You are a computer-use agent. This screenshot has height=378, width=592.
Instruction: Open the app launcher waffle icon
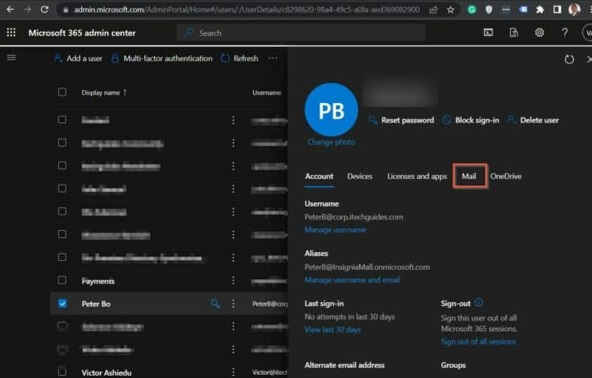11,32
